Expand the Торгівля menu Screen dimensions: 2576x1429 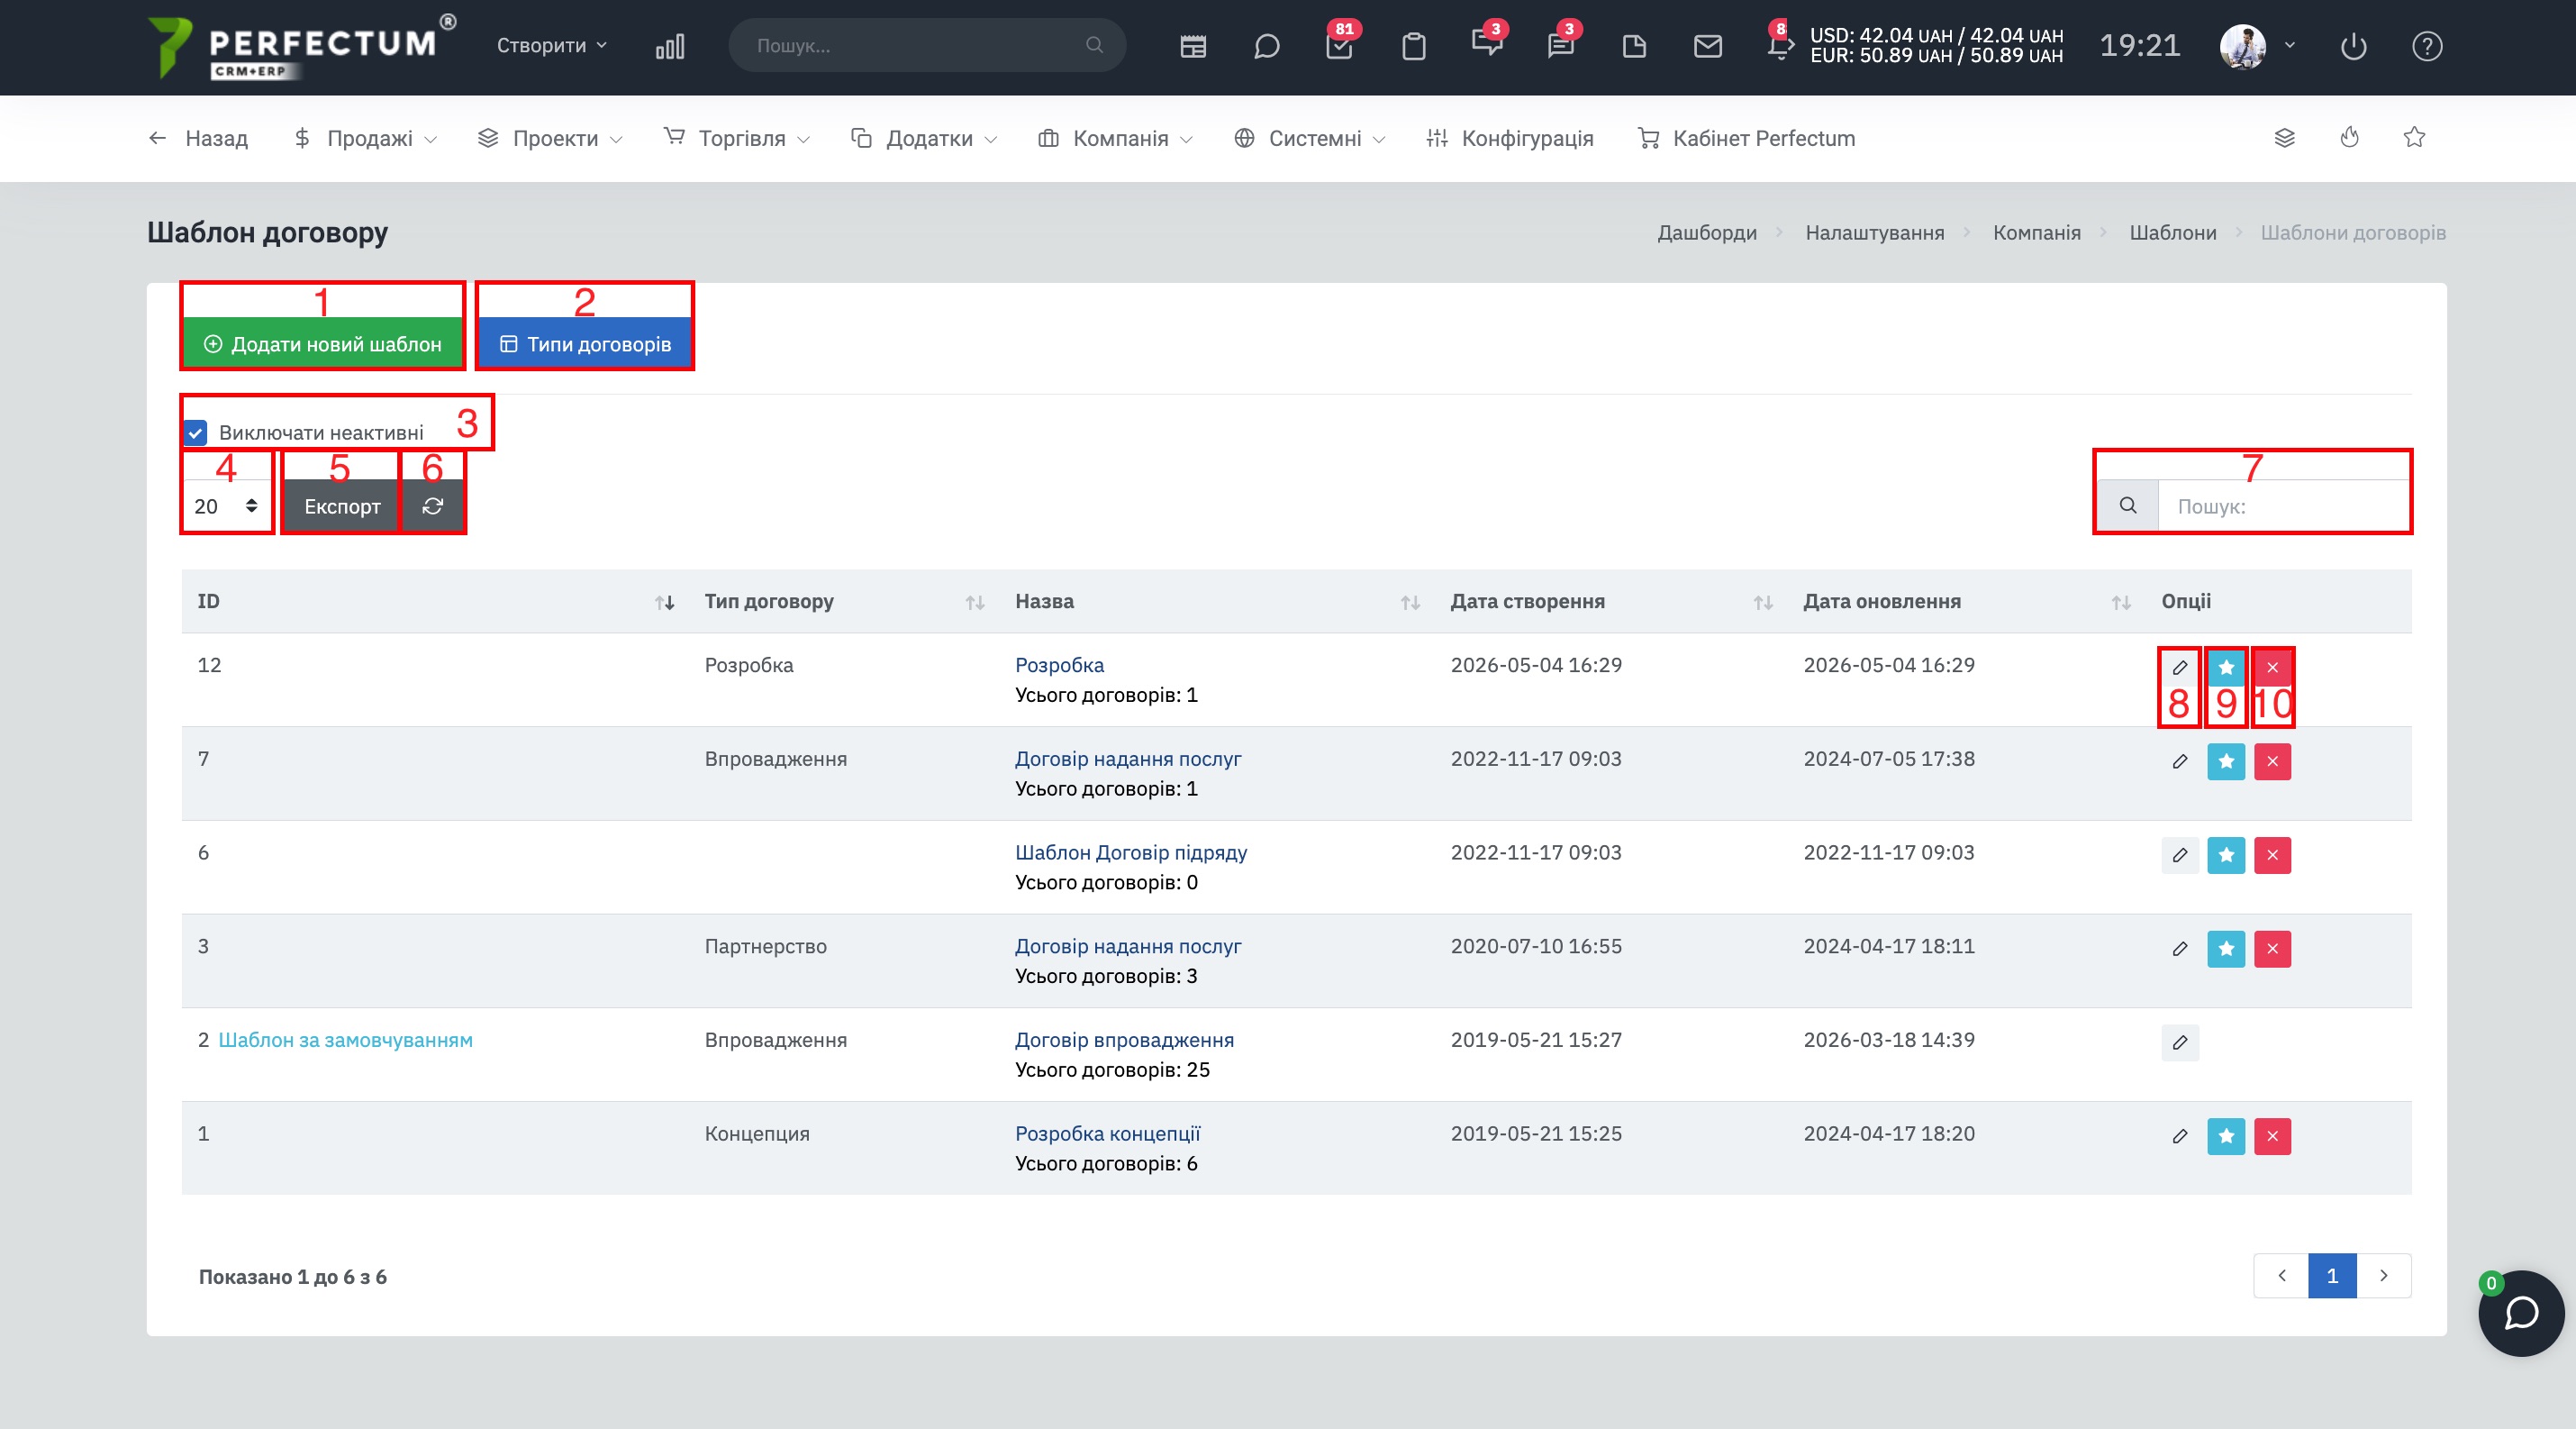tap(737, 138)
